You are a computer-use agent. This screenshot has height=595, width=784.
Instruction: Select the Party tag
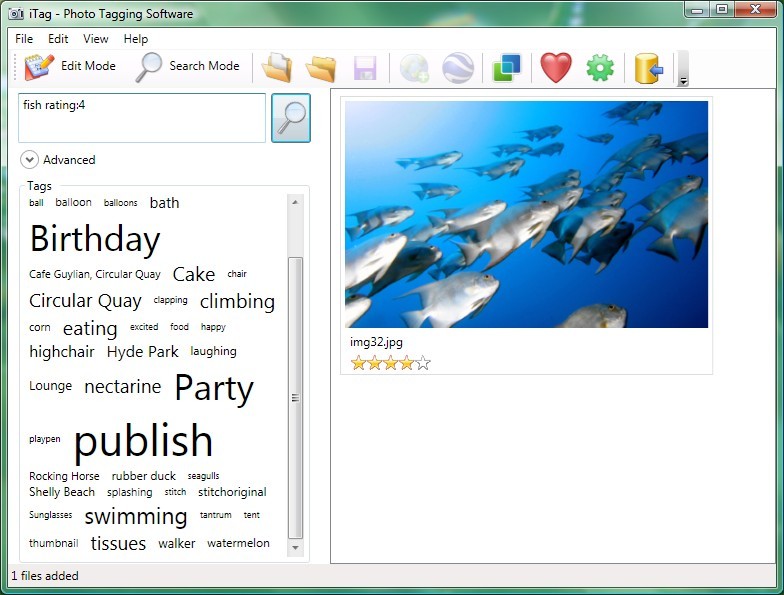tap(214, 388)
